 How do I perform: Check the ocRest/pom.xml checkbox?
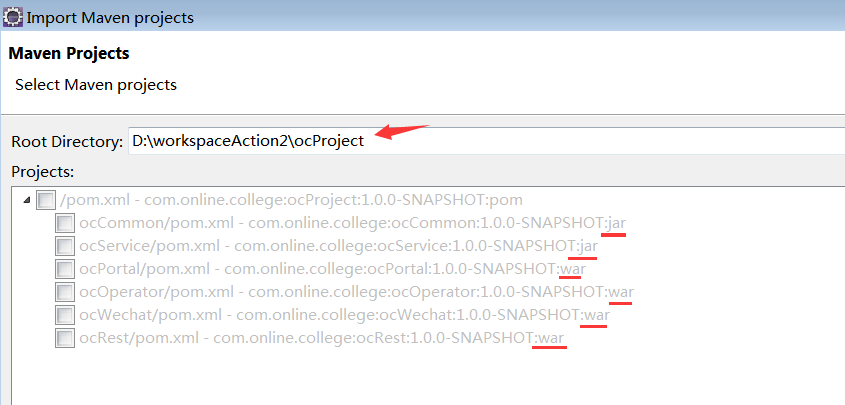65,339
